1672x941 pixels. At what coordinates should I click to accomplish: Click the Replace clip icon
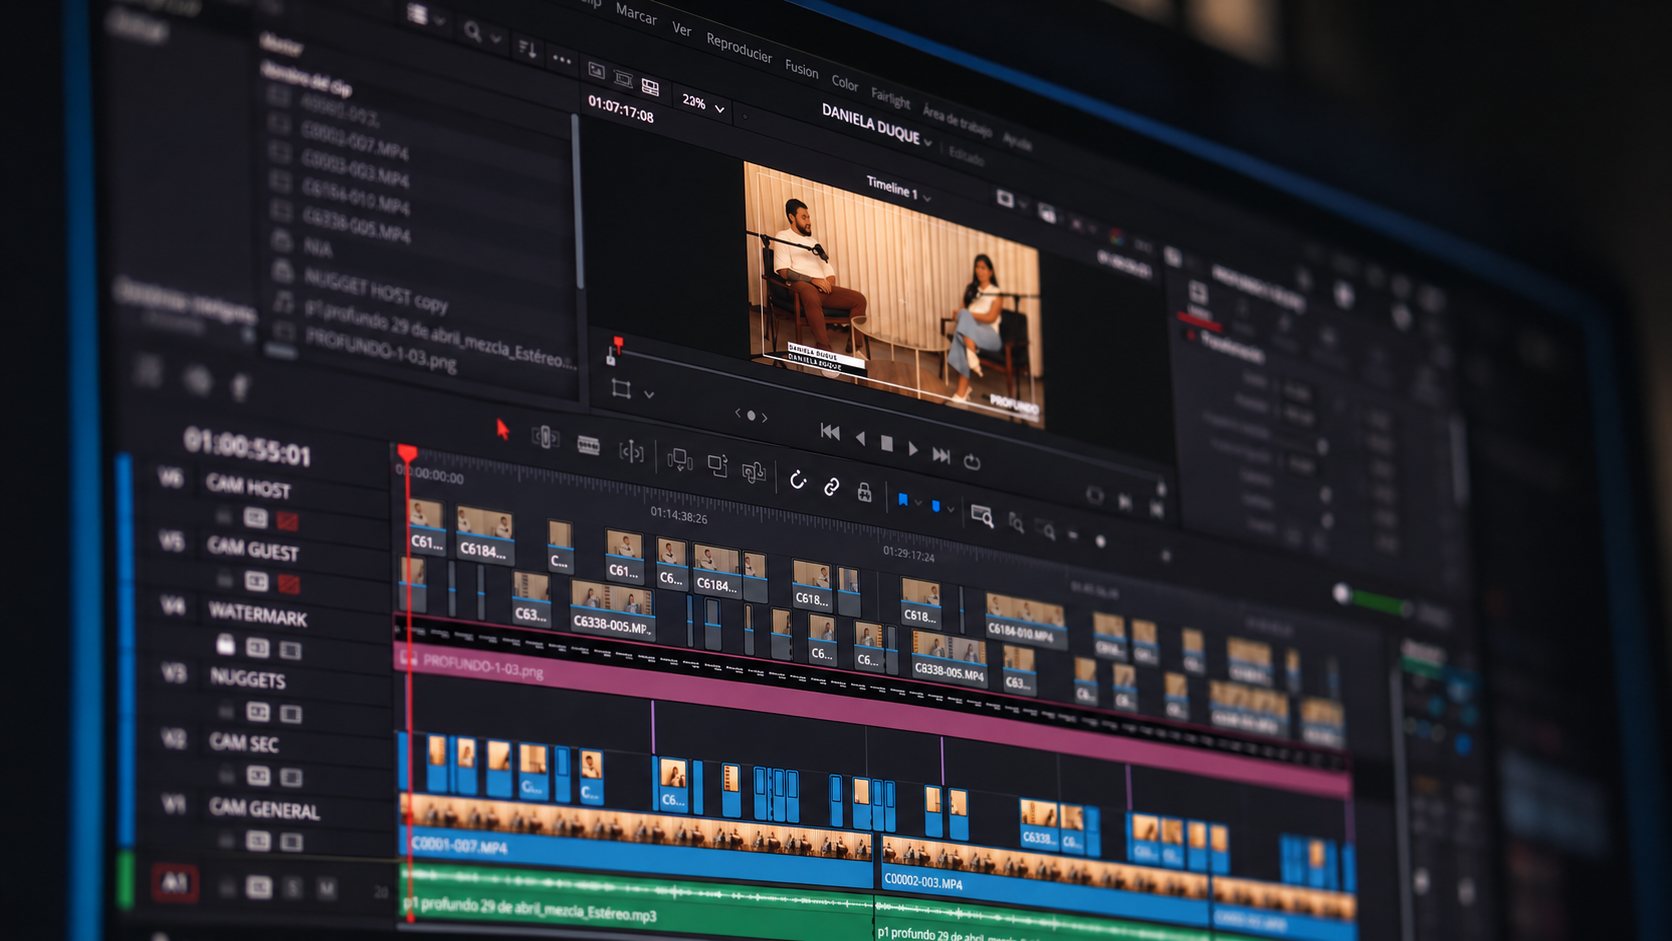(753, 472)
